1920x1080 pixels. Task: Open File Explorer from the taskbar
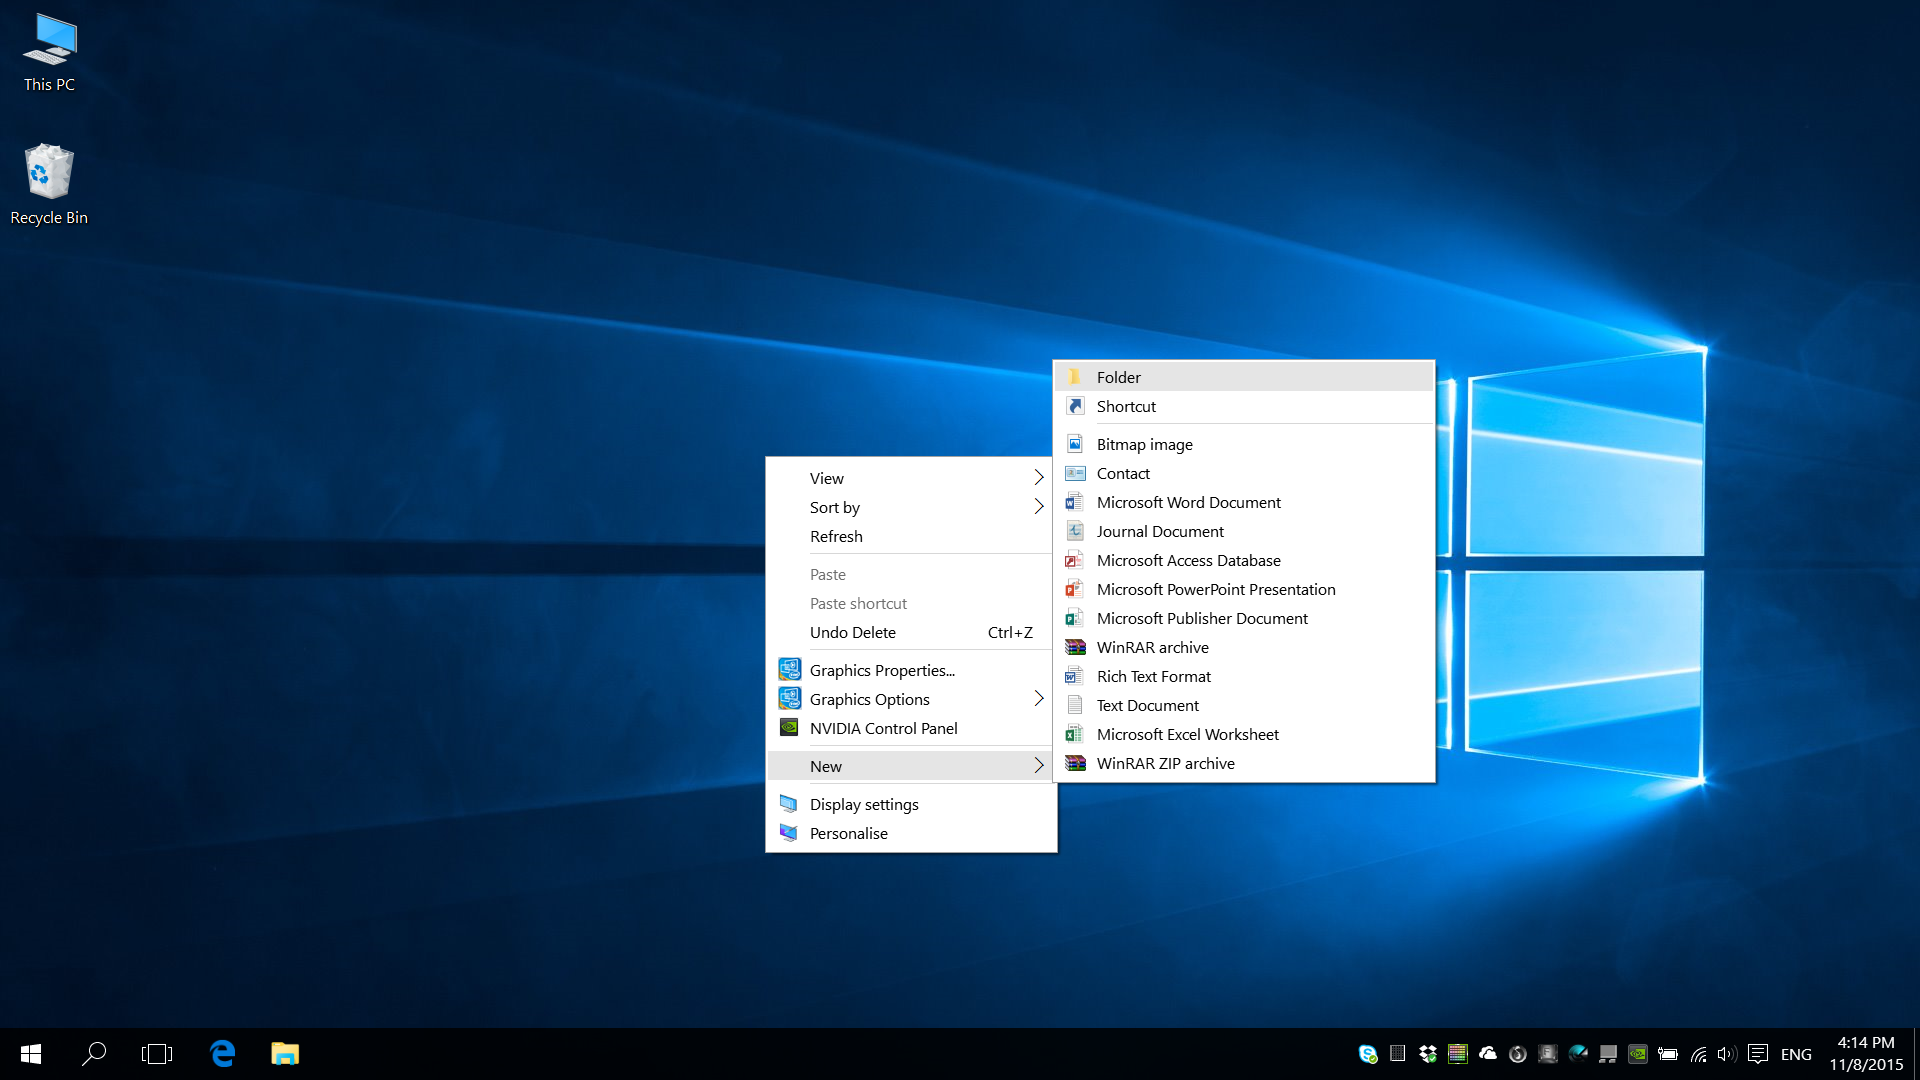(285, 1054)
